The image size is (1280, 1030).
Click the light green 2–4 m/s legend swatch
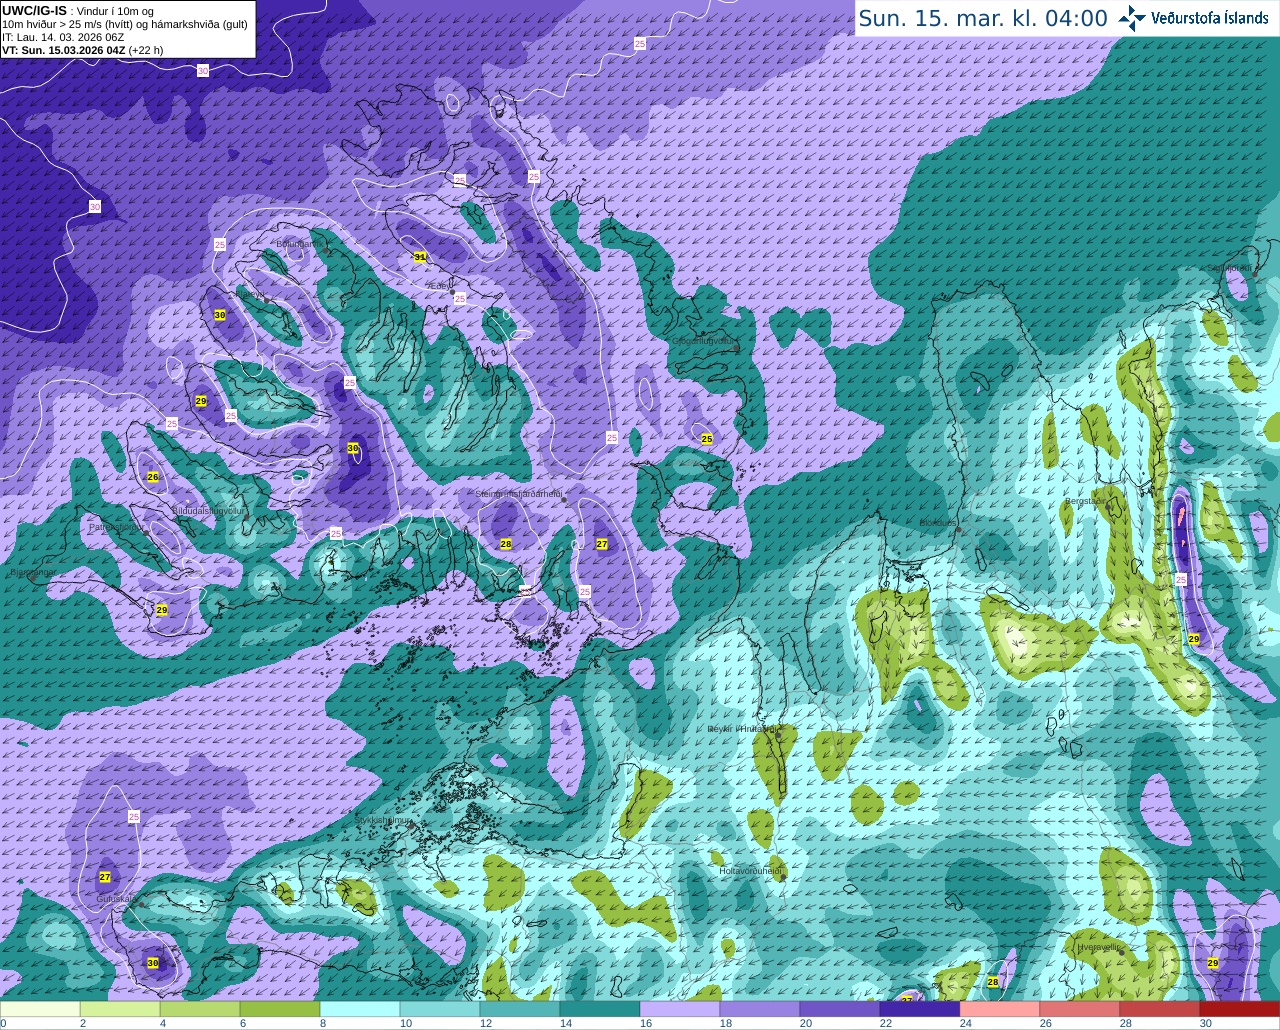120,1009
